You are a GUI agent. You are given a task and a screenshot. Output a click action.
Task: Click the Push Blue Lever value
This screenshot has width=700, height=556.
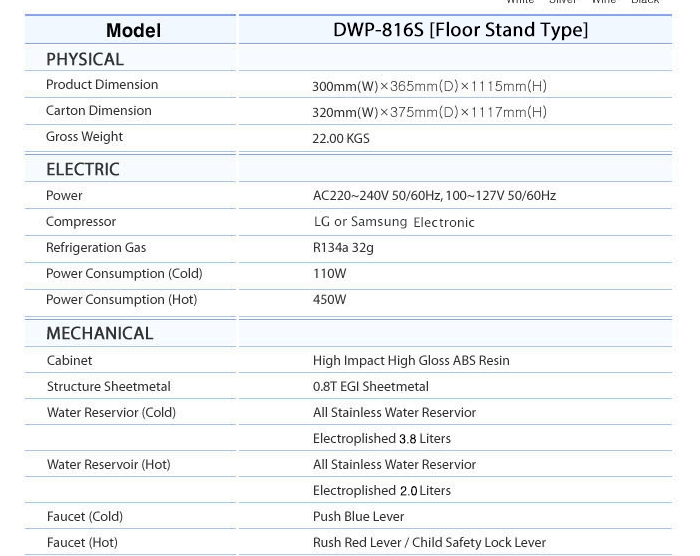point(358,517)
